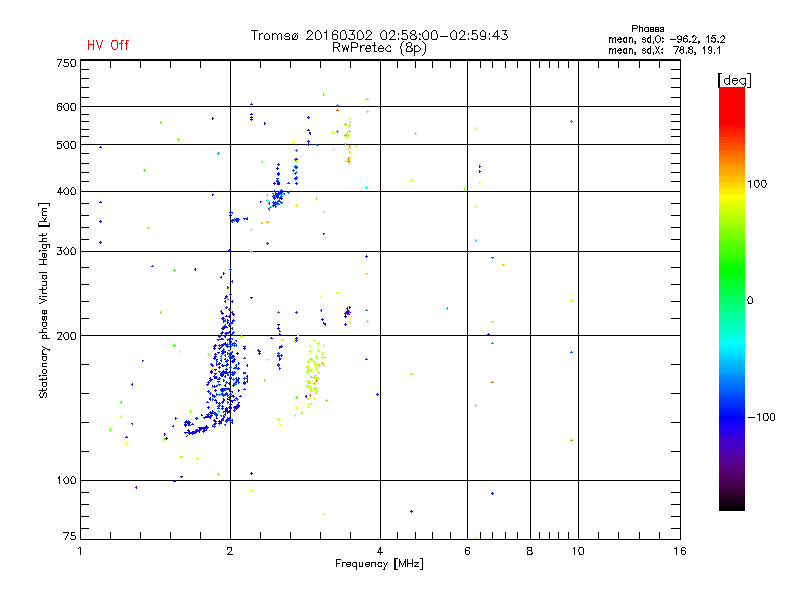Viewport: 800px width, 600px height.
Task: Click the "Stationary phase Virtual Height [km]" axis label
Action: [x=44, y=300]
